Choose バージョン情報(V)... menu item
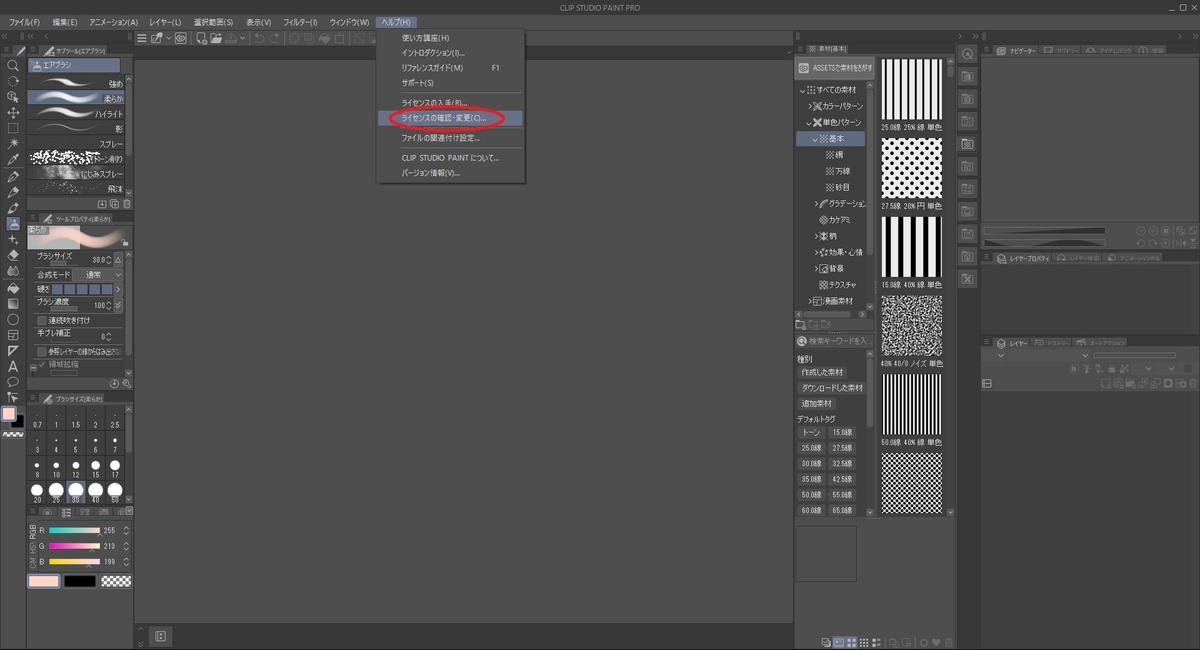This screenshot has height=650, width=1200. click(450, 173)
